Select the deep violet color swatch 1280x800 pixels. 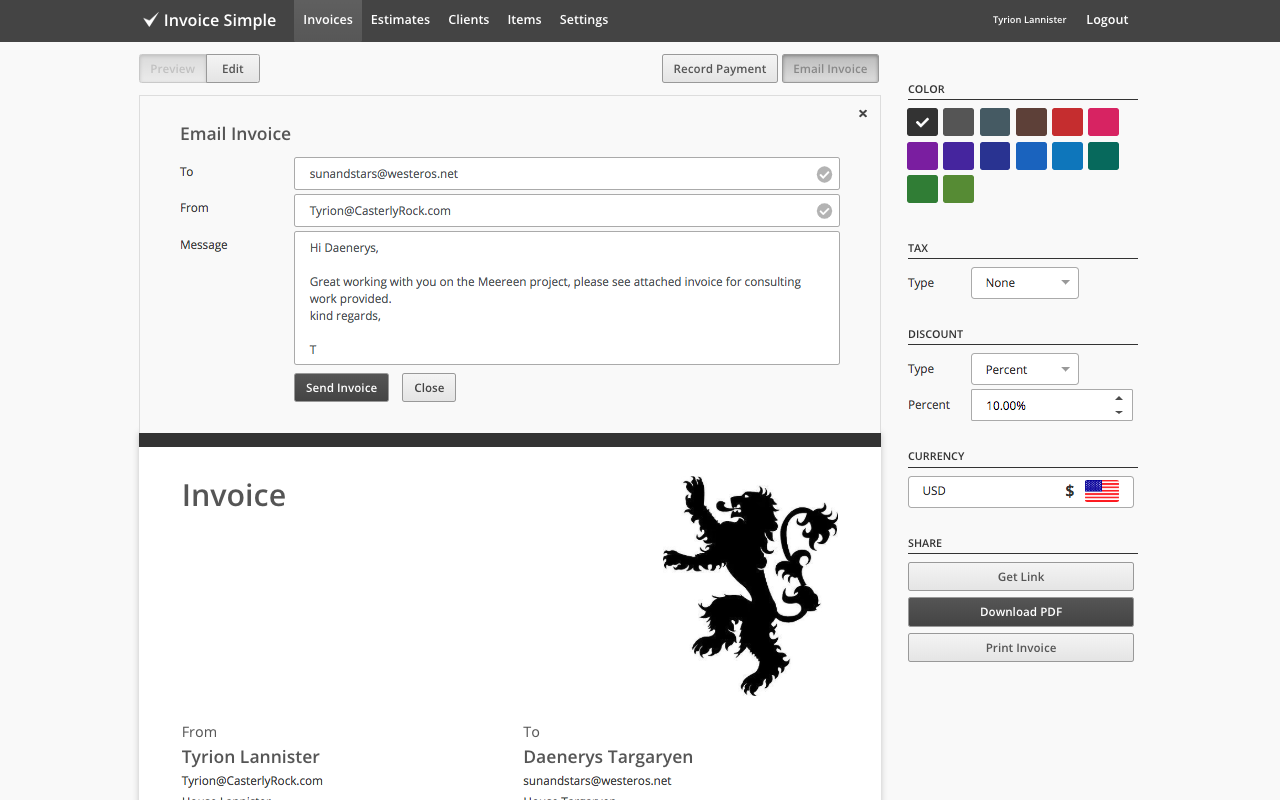click(958, 156)
